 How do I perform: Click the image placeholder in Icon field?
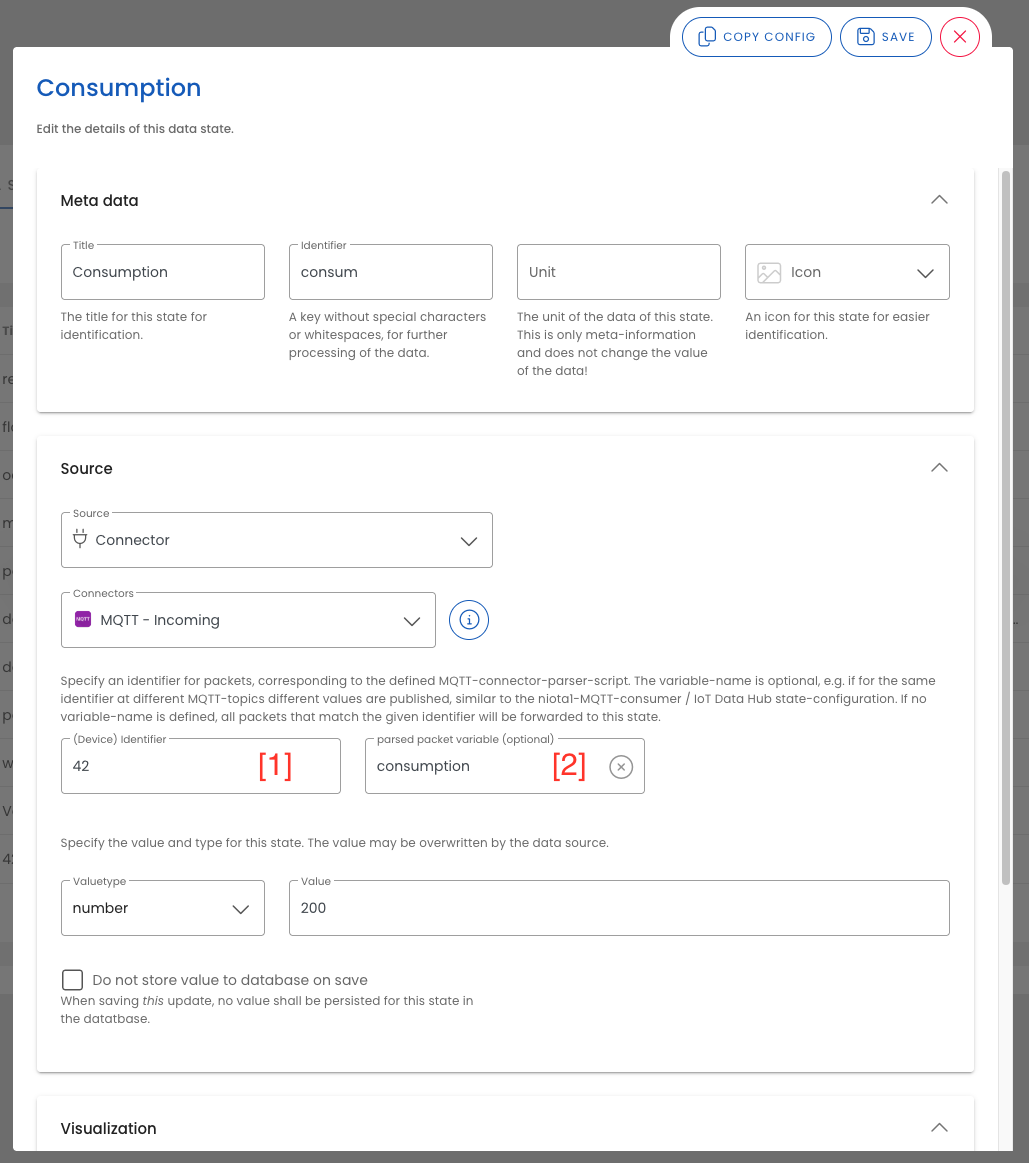coord(769,273)
